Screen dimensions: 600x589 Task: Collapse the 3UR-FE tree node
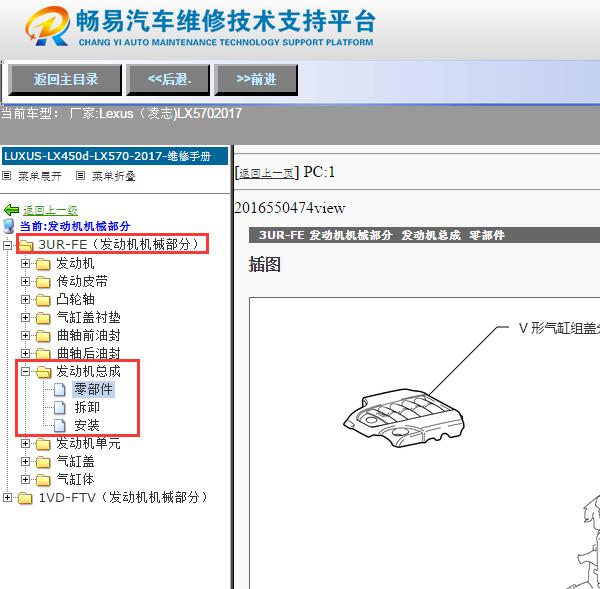click(7, 245)
